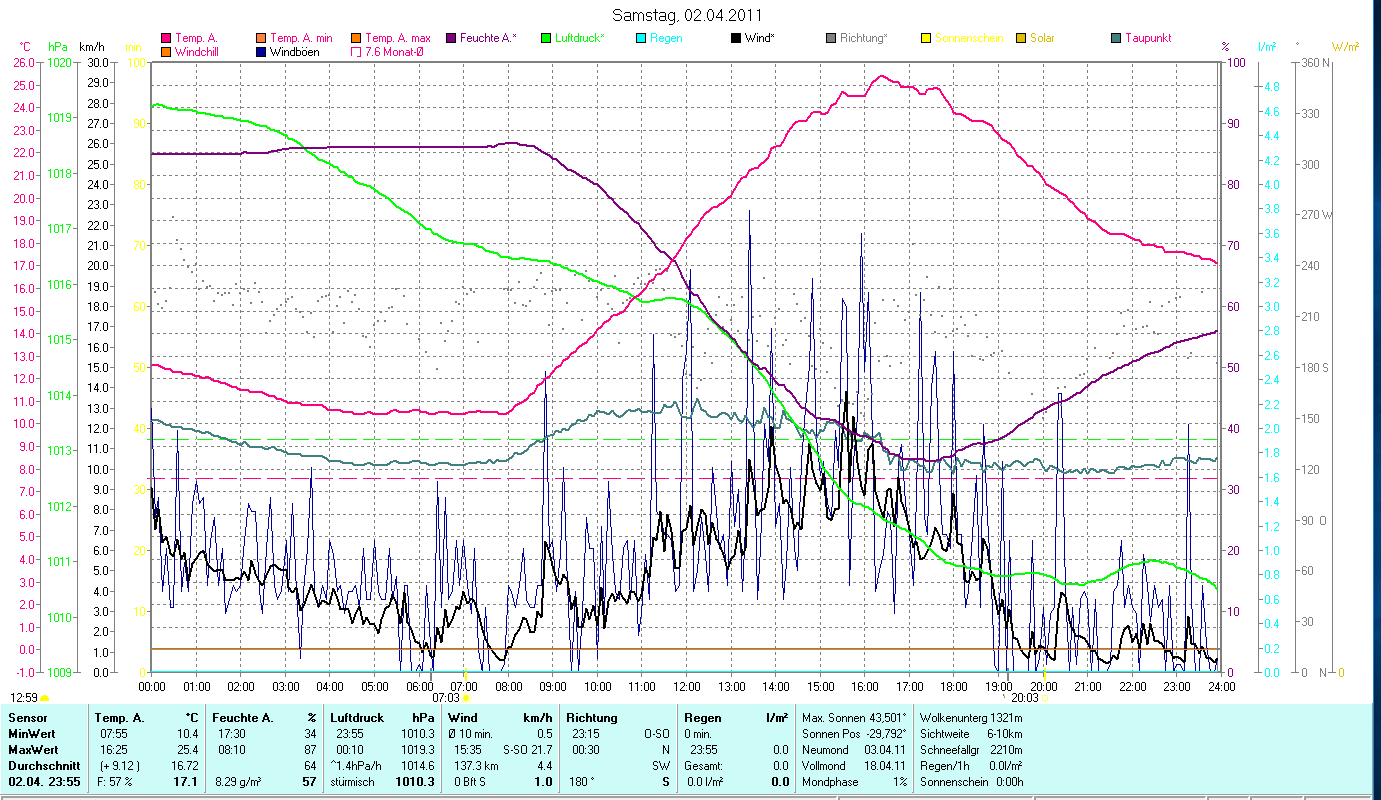Click the 12:00 label on the time axis
Image resolution: width=1381 pixels, height=800 pixels.
coord(687,687)
